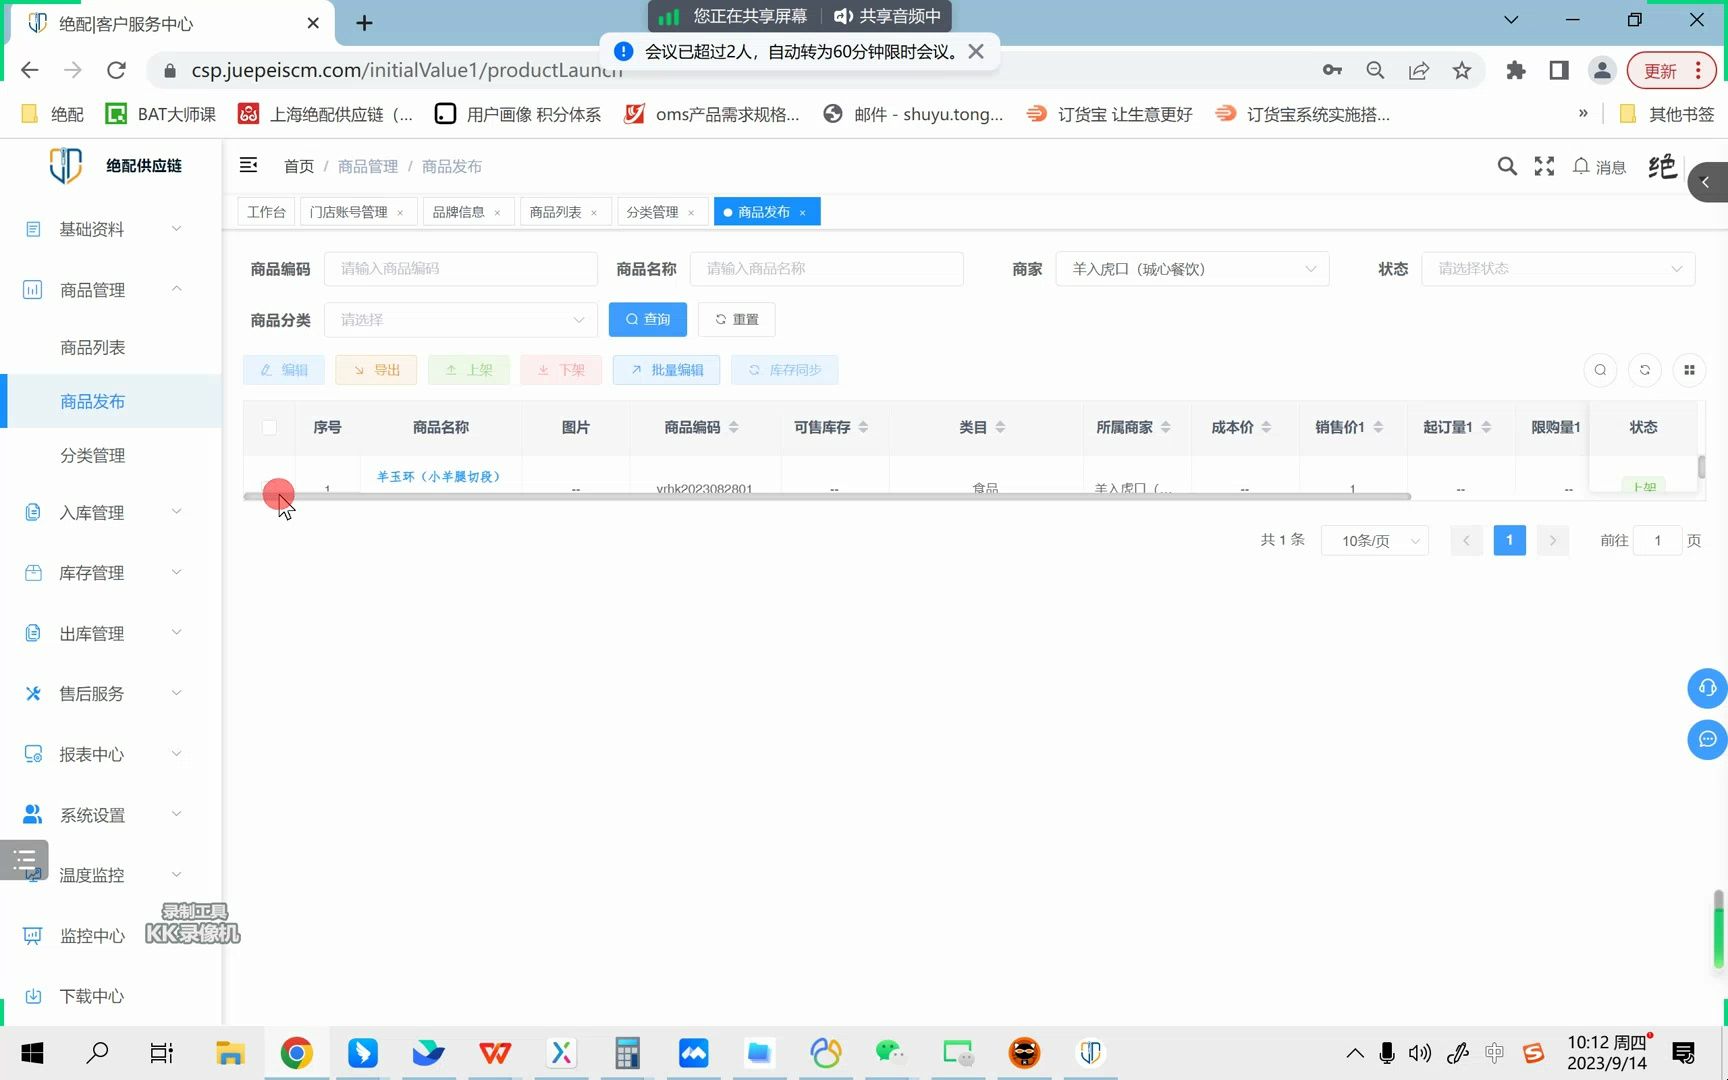Click the 查询 query button

(647, 319)
